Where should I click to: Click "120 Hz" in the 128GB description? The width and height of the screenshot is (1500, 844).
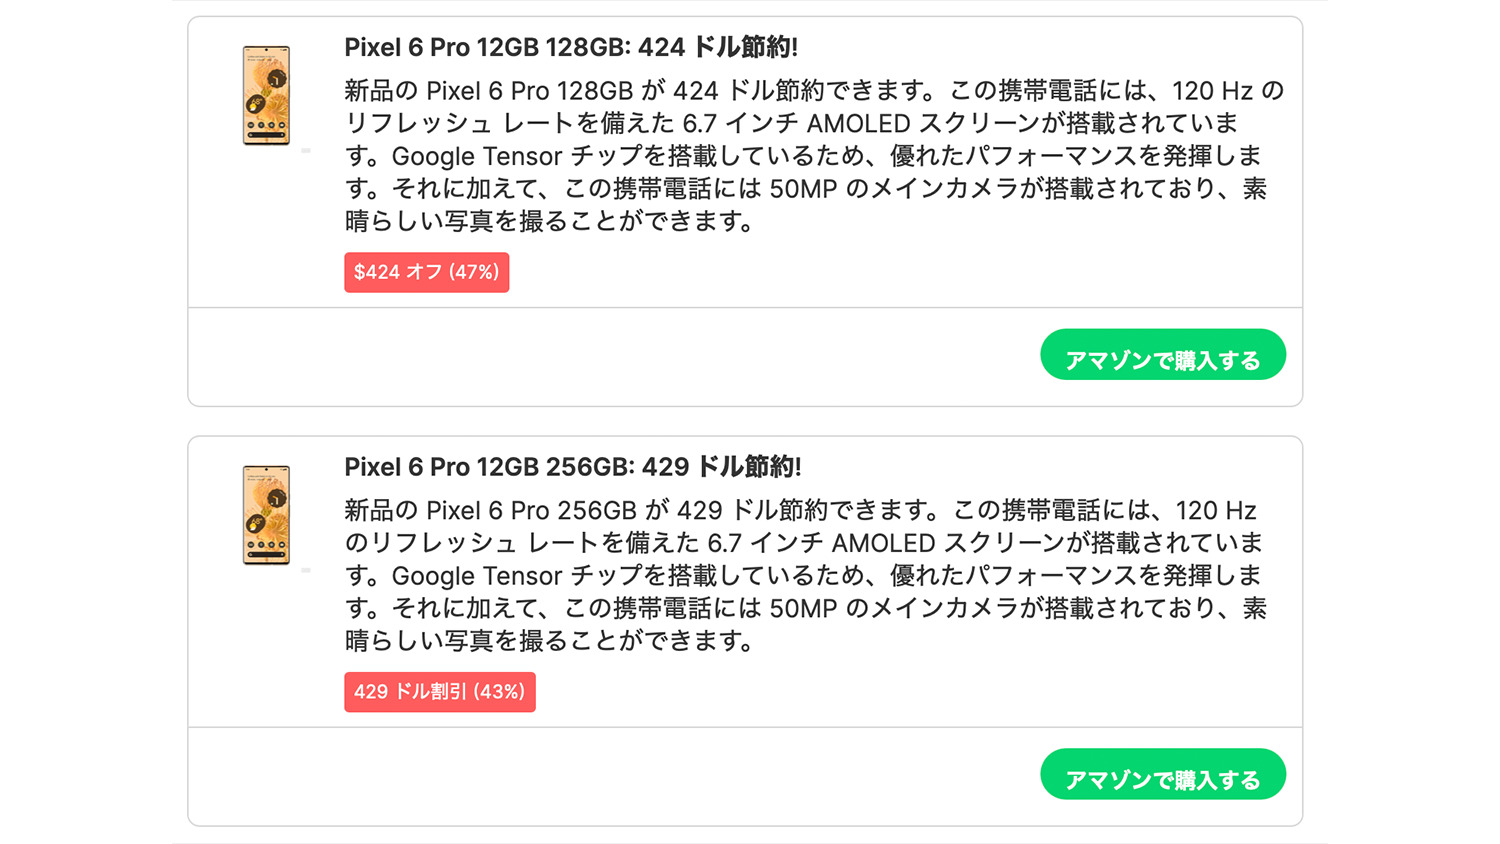[x=1212, y=92]
